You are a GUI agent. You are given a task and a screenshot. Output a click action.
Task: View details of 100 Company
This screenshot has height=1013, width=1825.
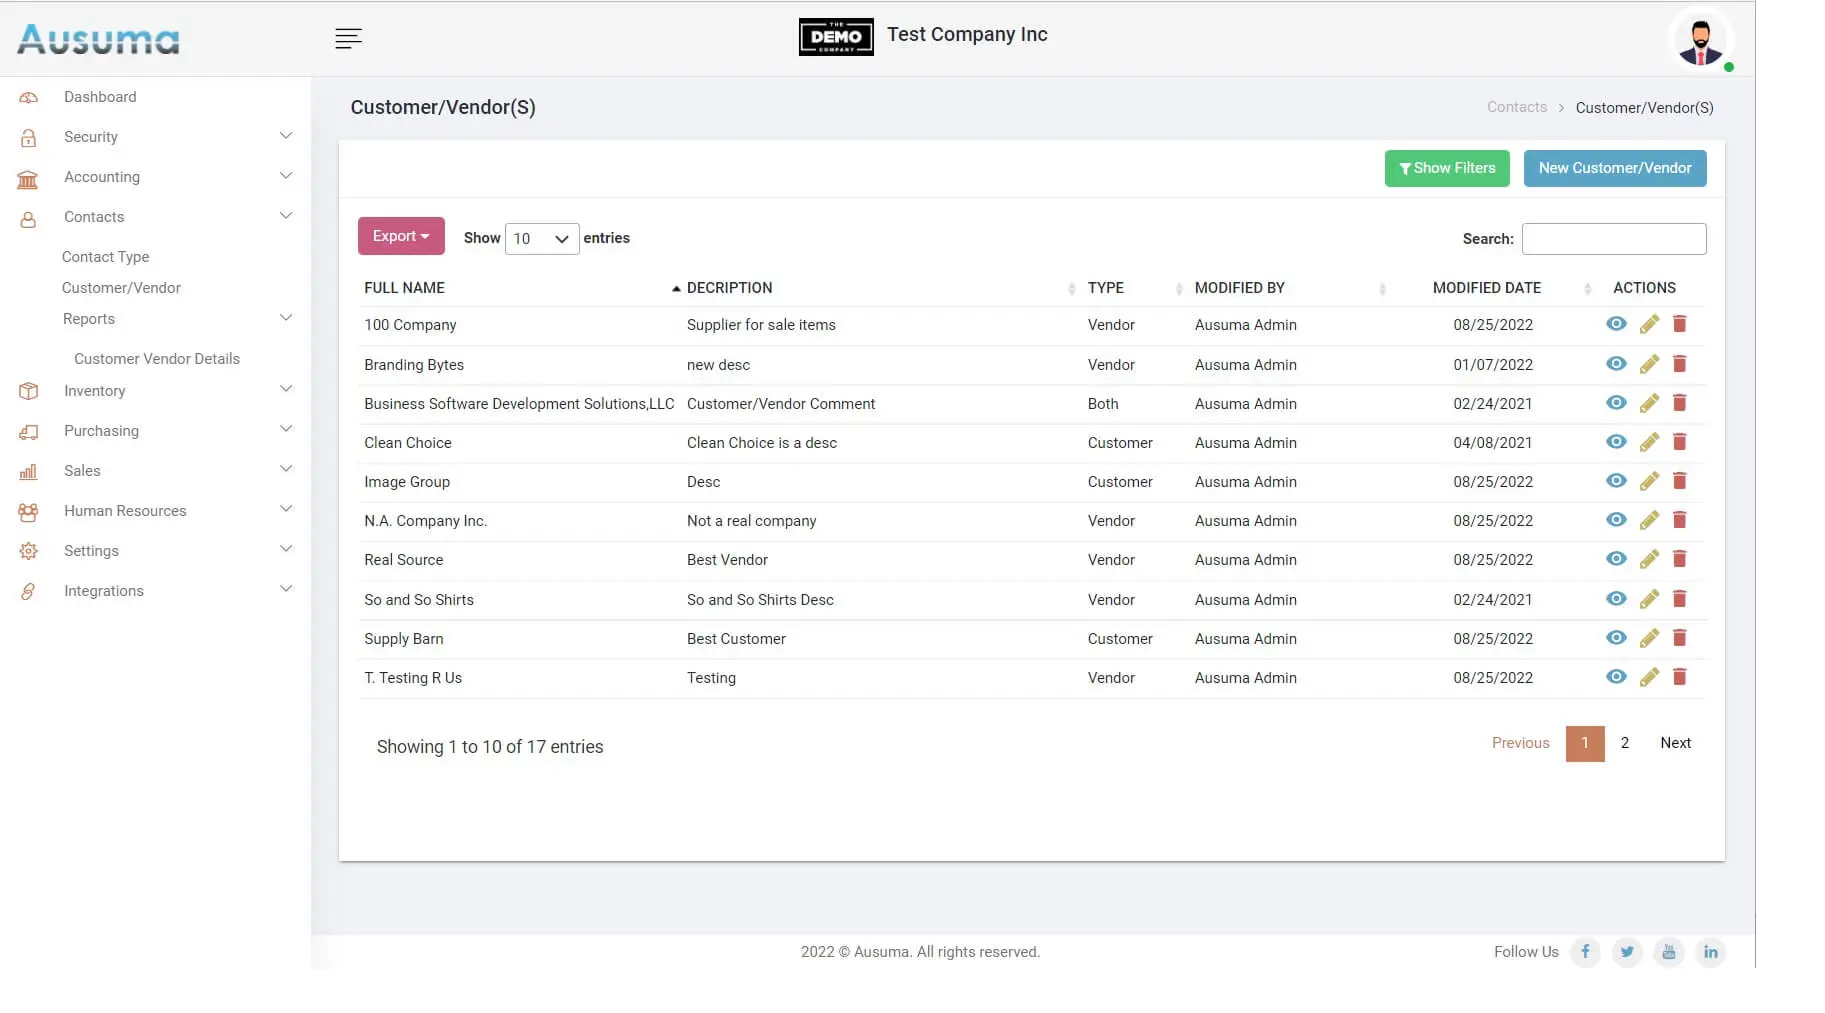(x=1616, y=324)
